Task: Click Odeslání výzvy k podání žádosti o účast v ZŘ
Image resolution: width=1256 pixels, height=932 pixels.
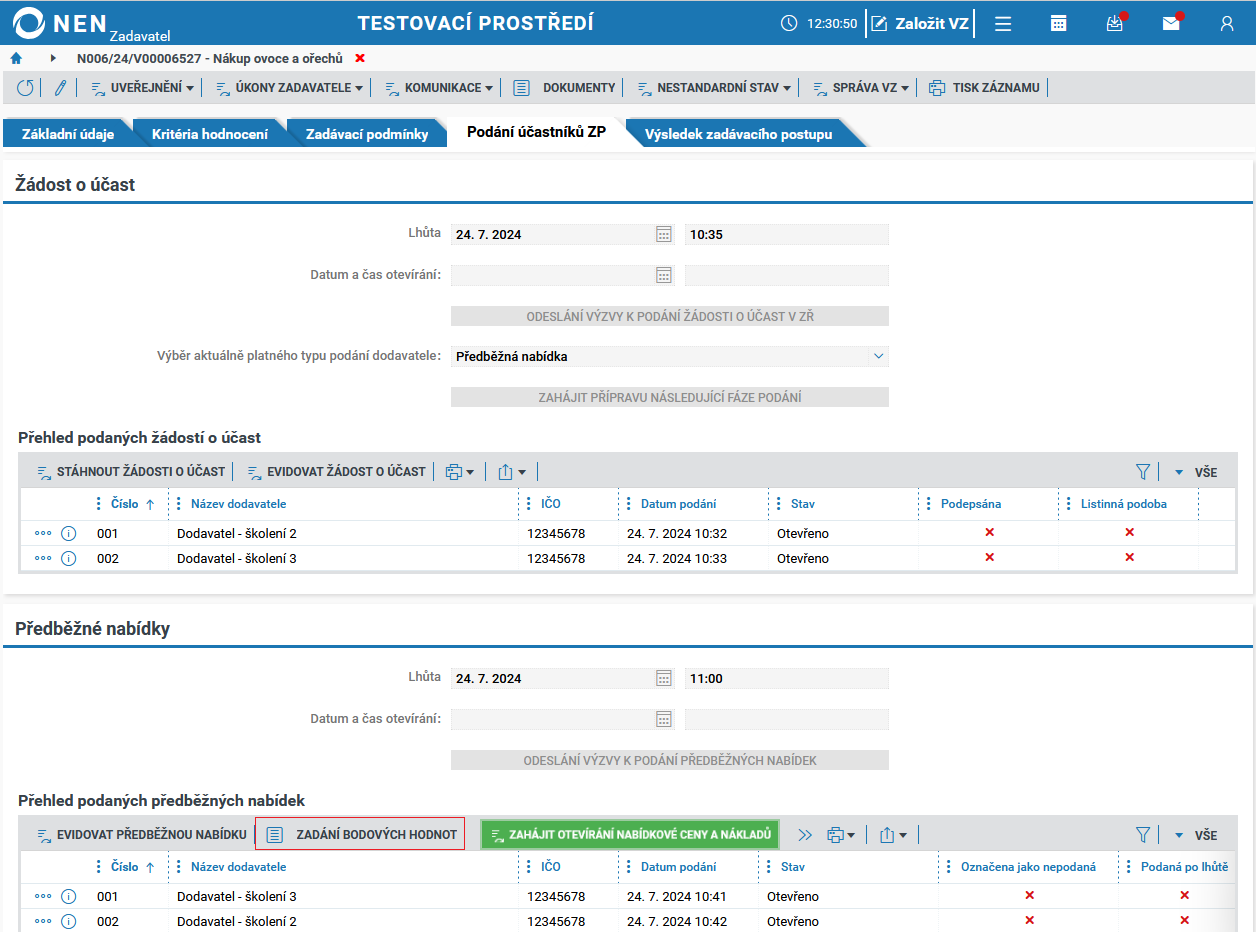Action: [x=670, y=316]
